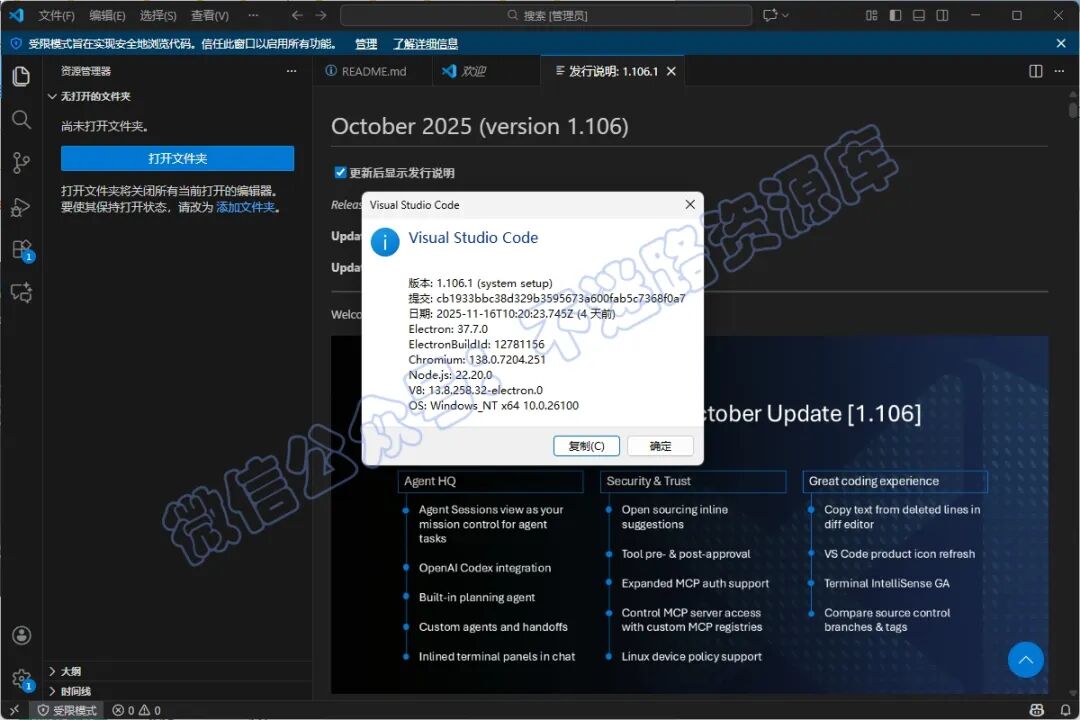Expand the Outline section
Viewport: 1080px width, 720px height.
point(65,671)
